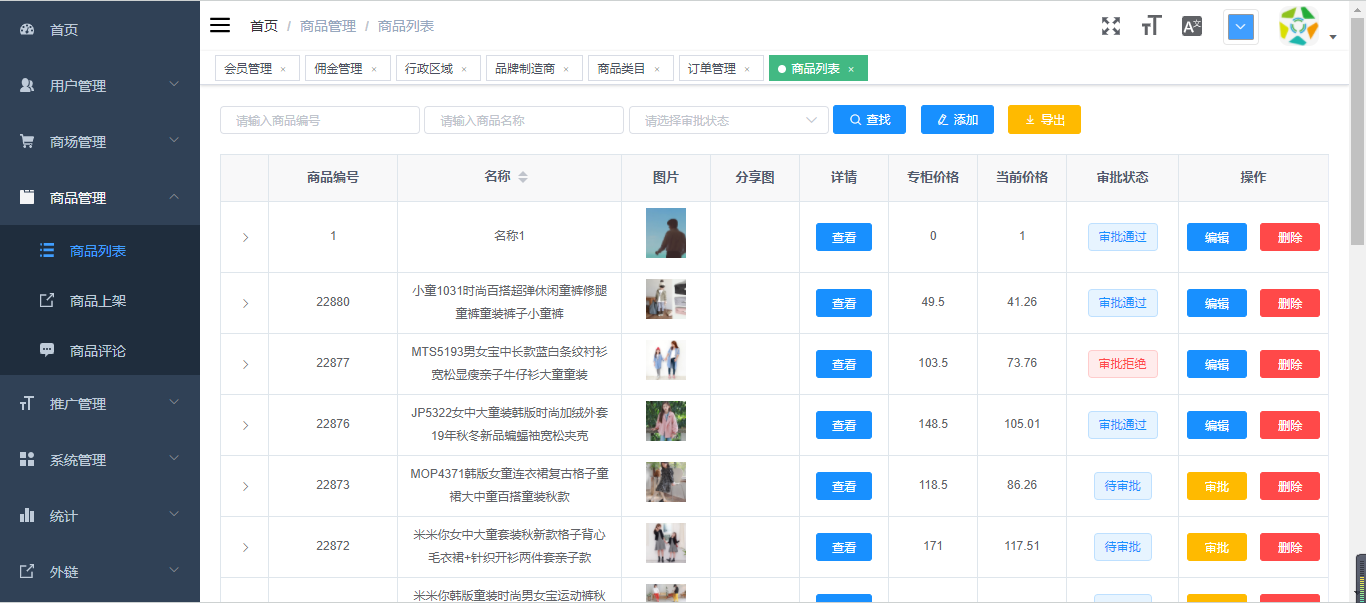Click the 商品管理 breadcrumb link
This screenshot has width=1366, height=603.
click(x=328, y=26)
